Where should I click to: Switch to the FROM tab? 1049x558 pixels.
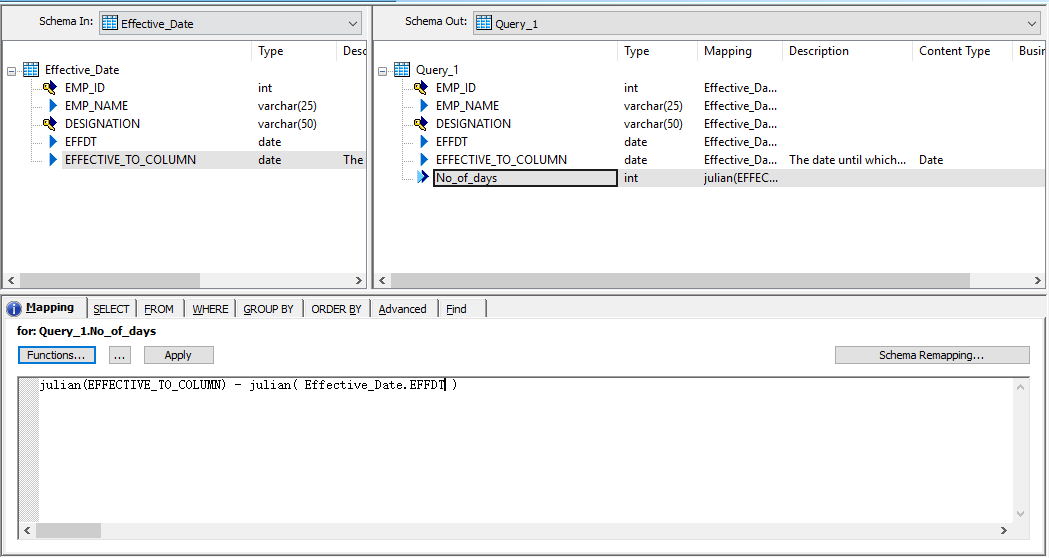click(x=159, y=309)
